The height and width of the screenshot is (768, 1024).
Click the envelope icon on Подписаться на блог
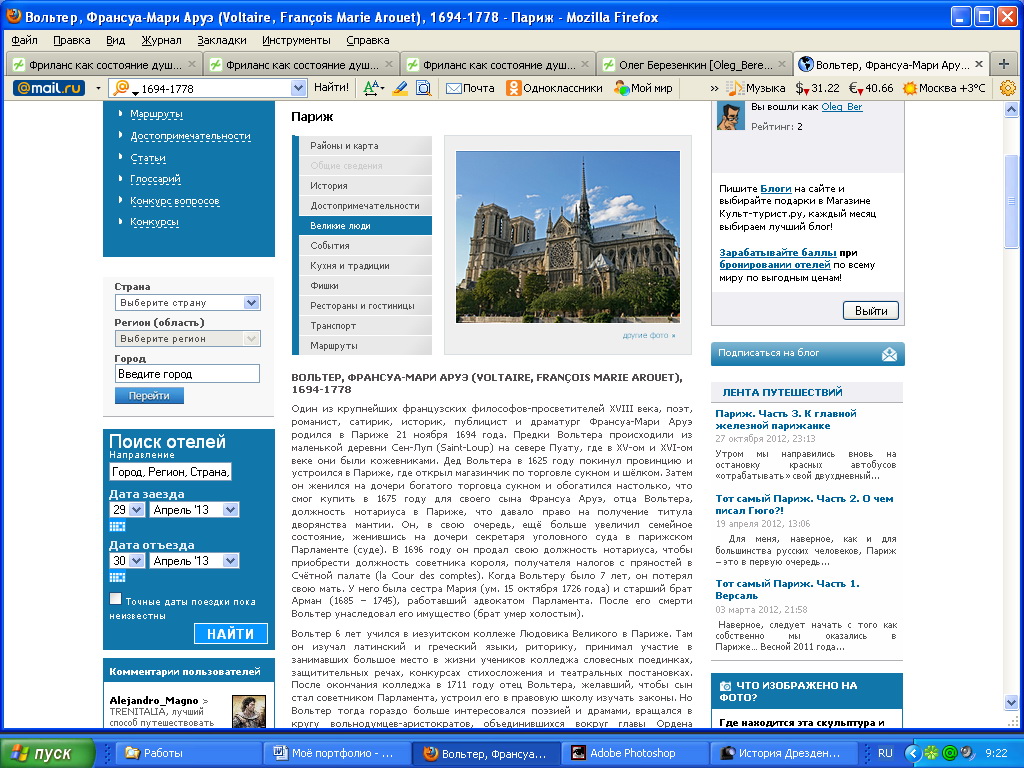(889, 354)
